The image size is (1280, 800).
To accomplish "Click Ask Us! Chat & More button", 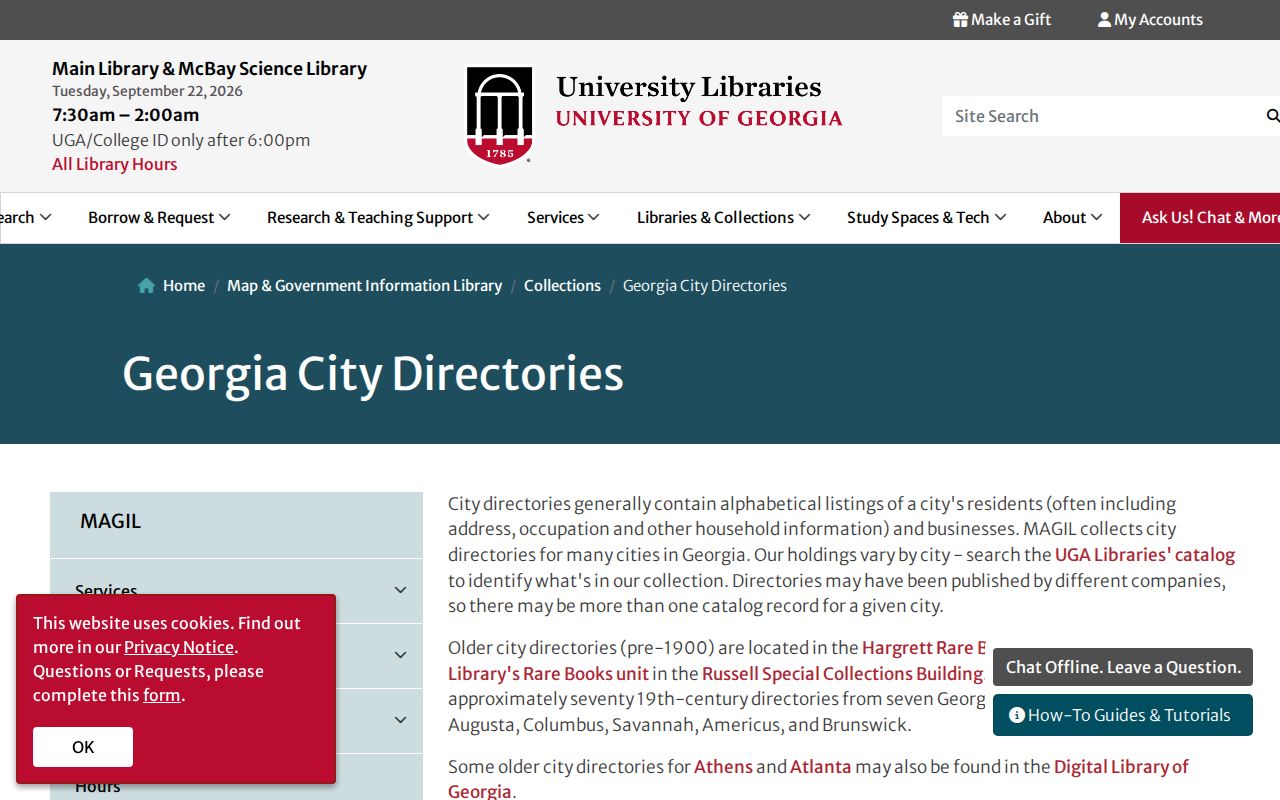I will tap(1200, 217).
